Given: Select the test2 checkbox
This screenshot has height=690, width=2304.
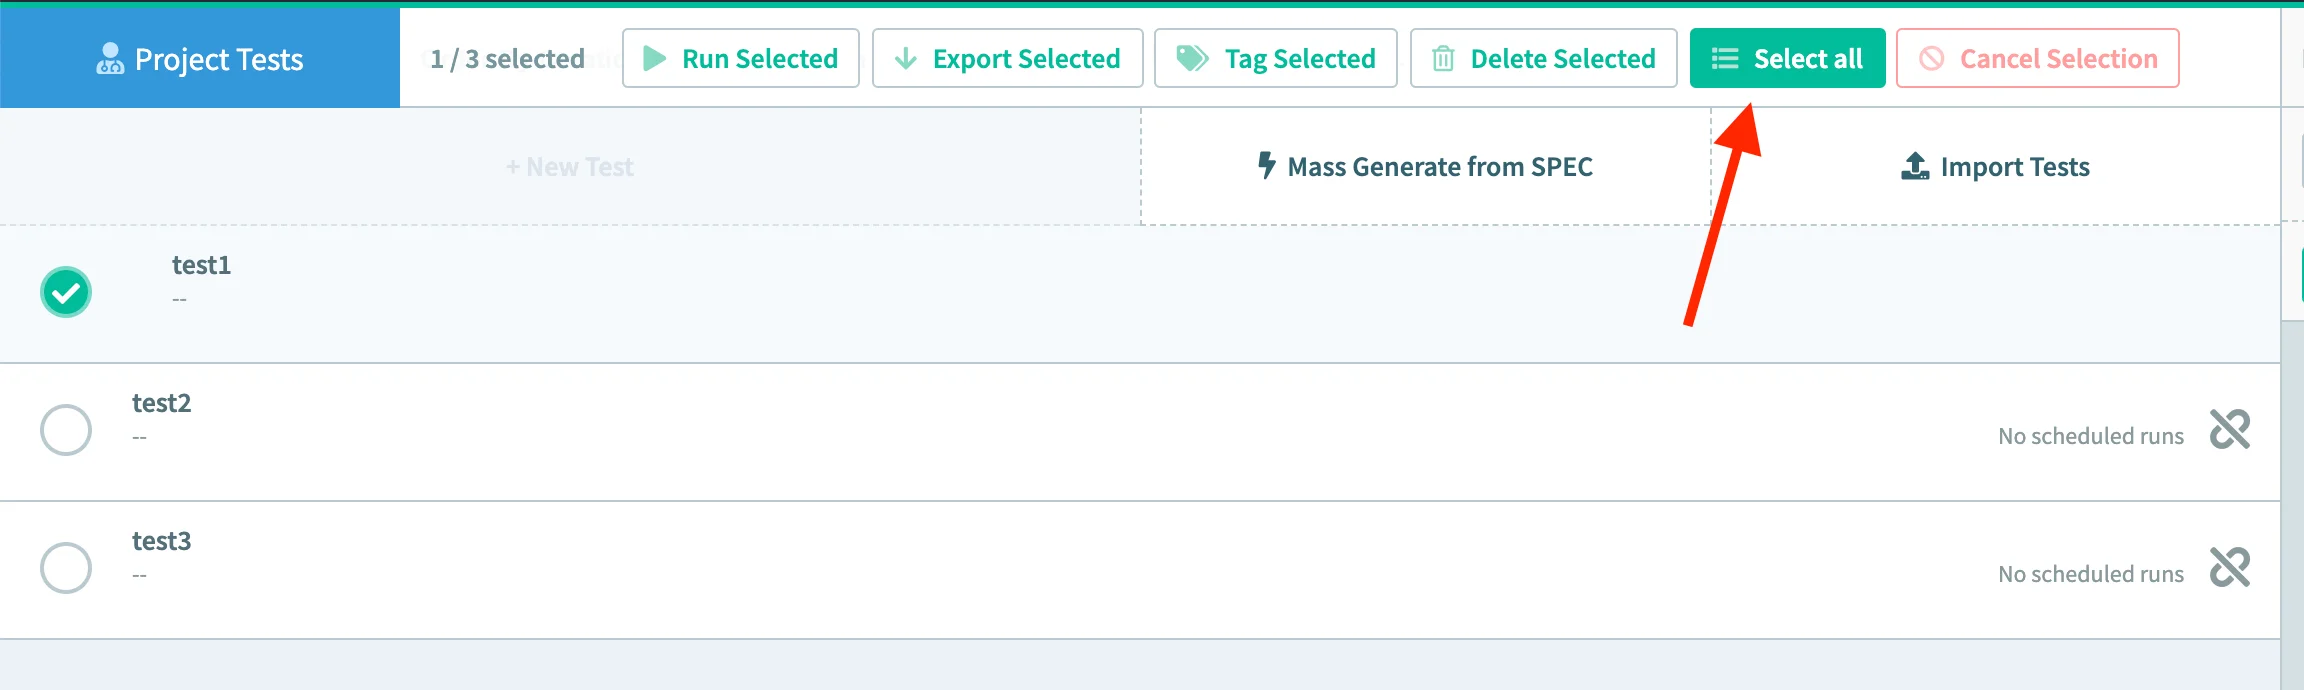Looking at the screenshot, I should tap(66, 429).
